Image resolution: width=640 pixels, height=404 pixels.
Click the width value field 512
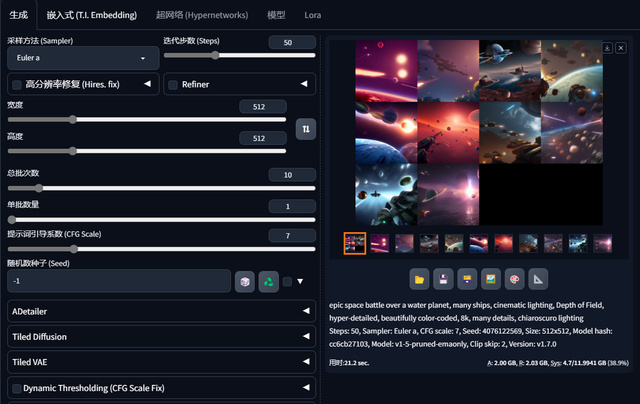pos(263,107)
